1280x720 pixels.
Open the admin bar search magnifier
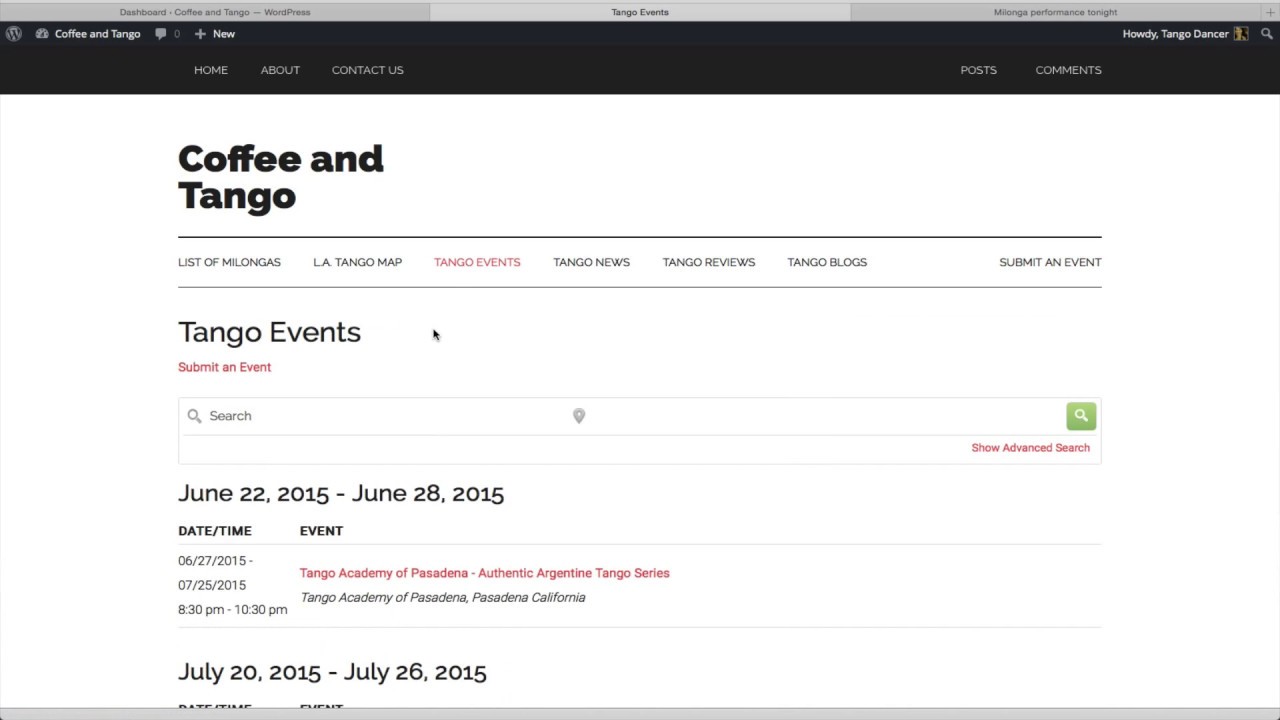point(1266,34)
